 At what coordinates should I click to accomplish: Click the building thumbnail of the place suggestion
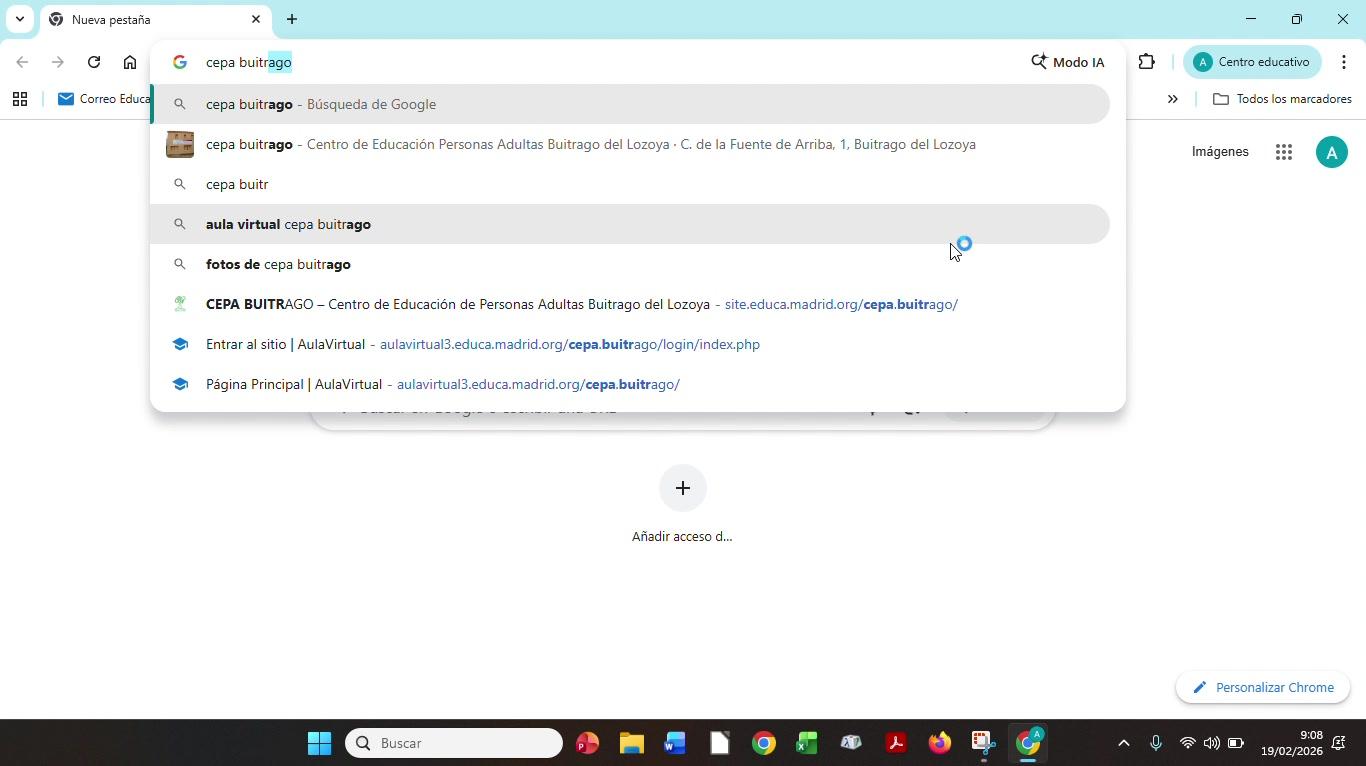[x=180, y=144]
